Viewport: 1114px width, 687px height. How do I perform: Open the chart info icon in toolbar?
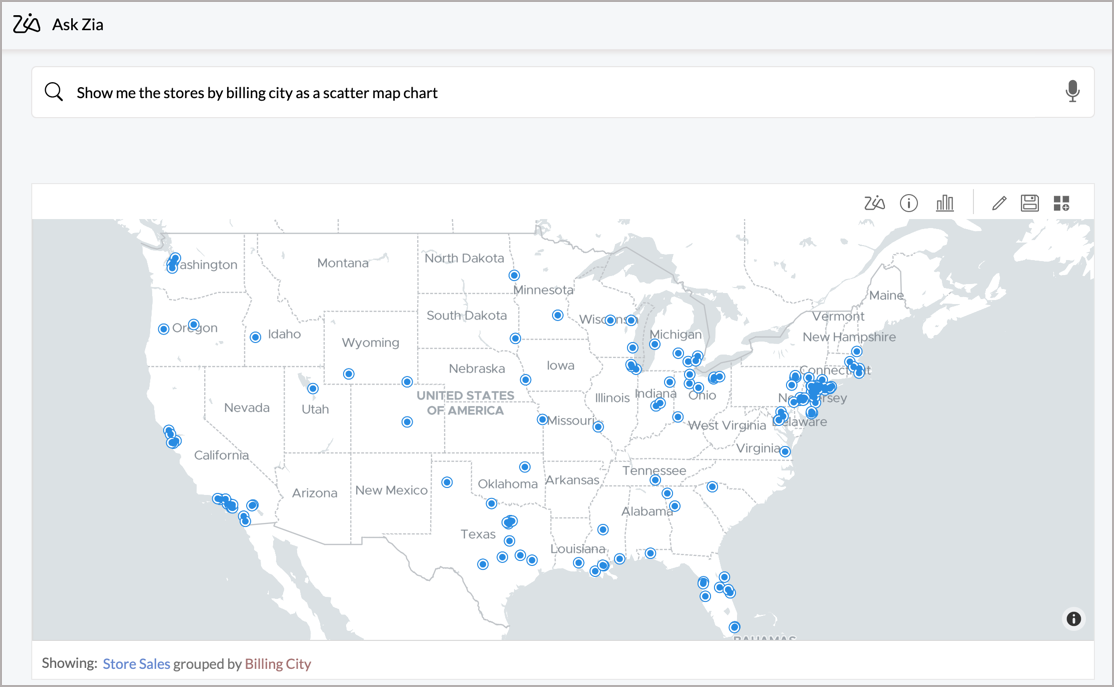[909, 203]
